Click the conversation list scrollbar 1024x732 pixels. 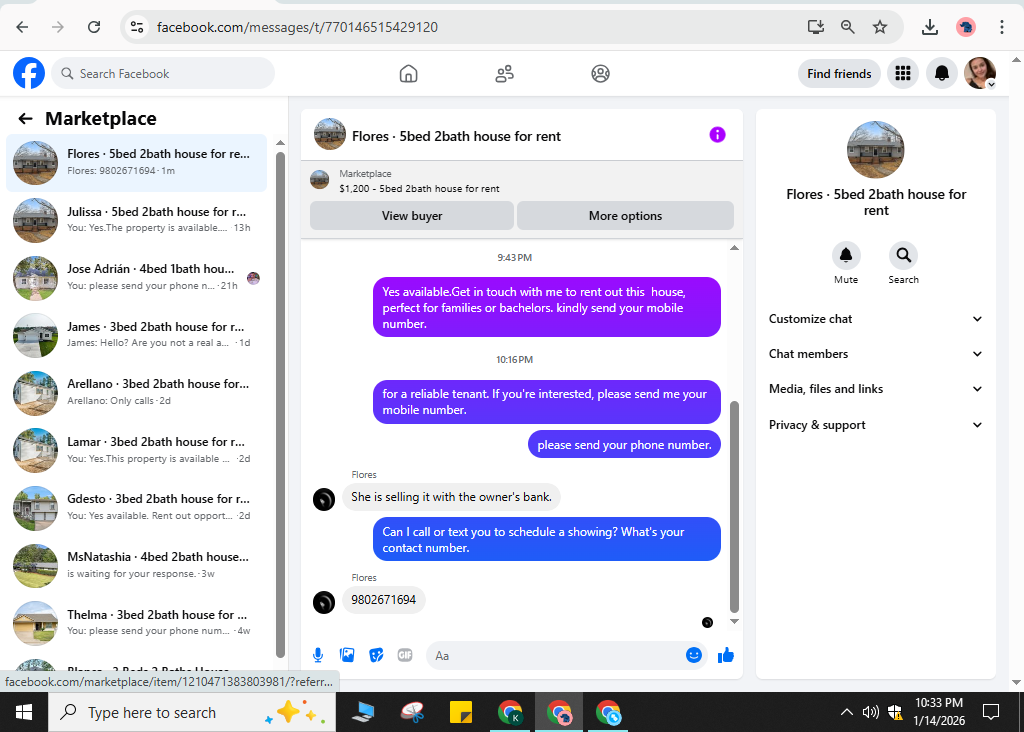click(280, 405)
